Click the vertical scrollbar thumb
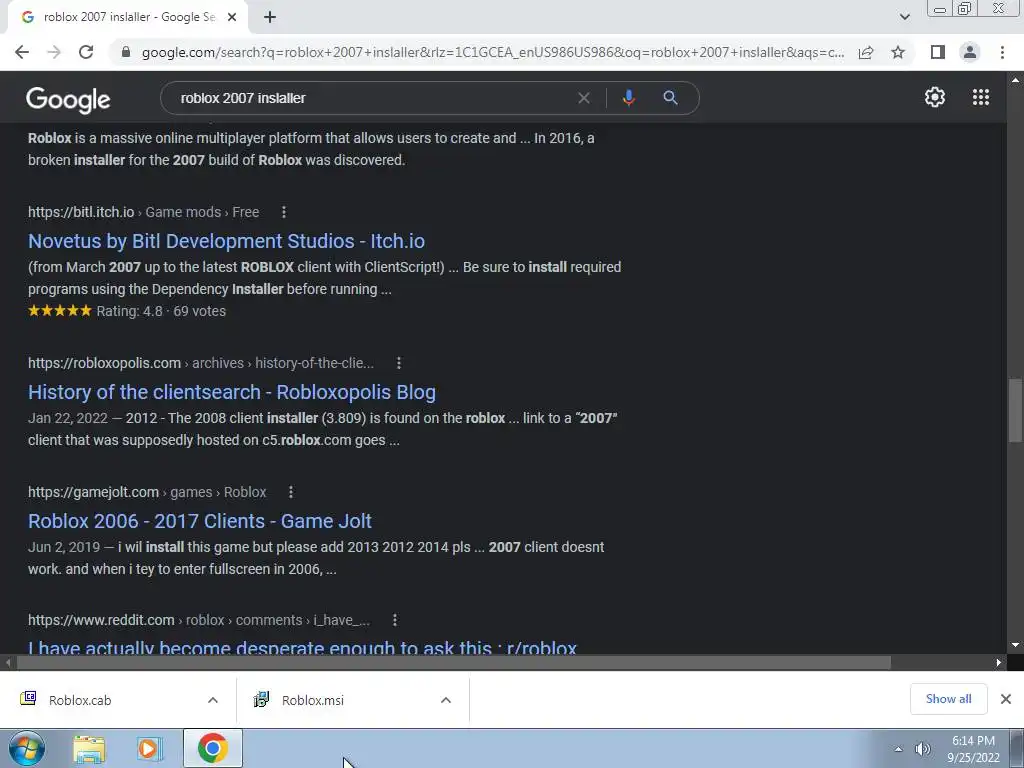Screen dimensions: 1024x768 point(1015,410)
